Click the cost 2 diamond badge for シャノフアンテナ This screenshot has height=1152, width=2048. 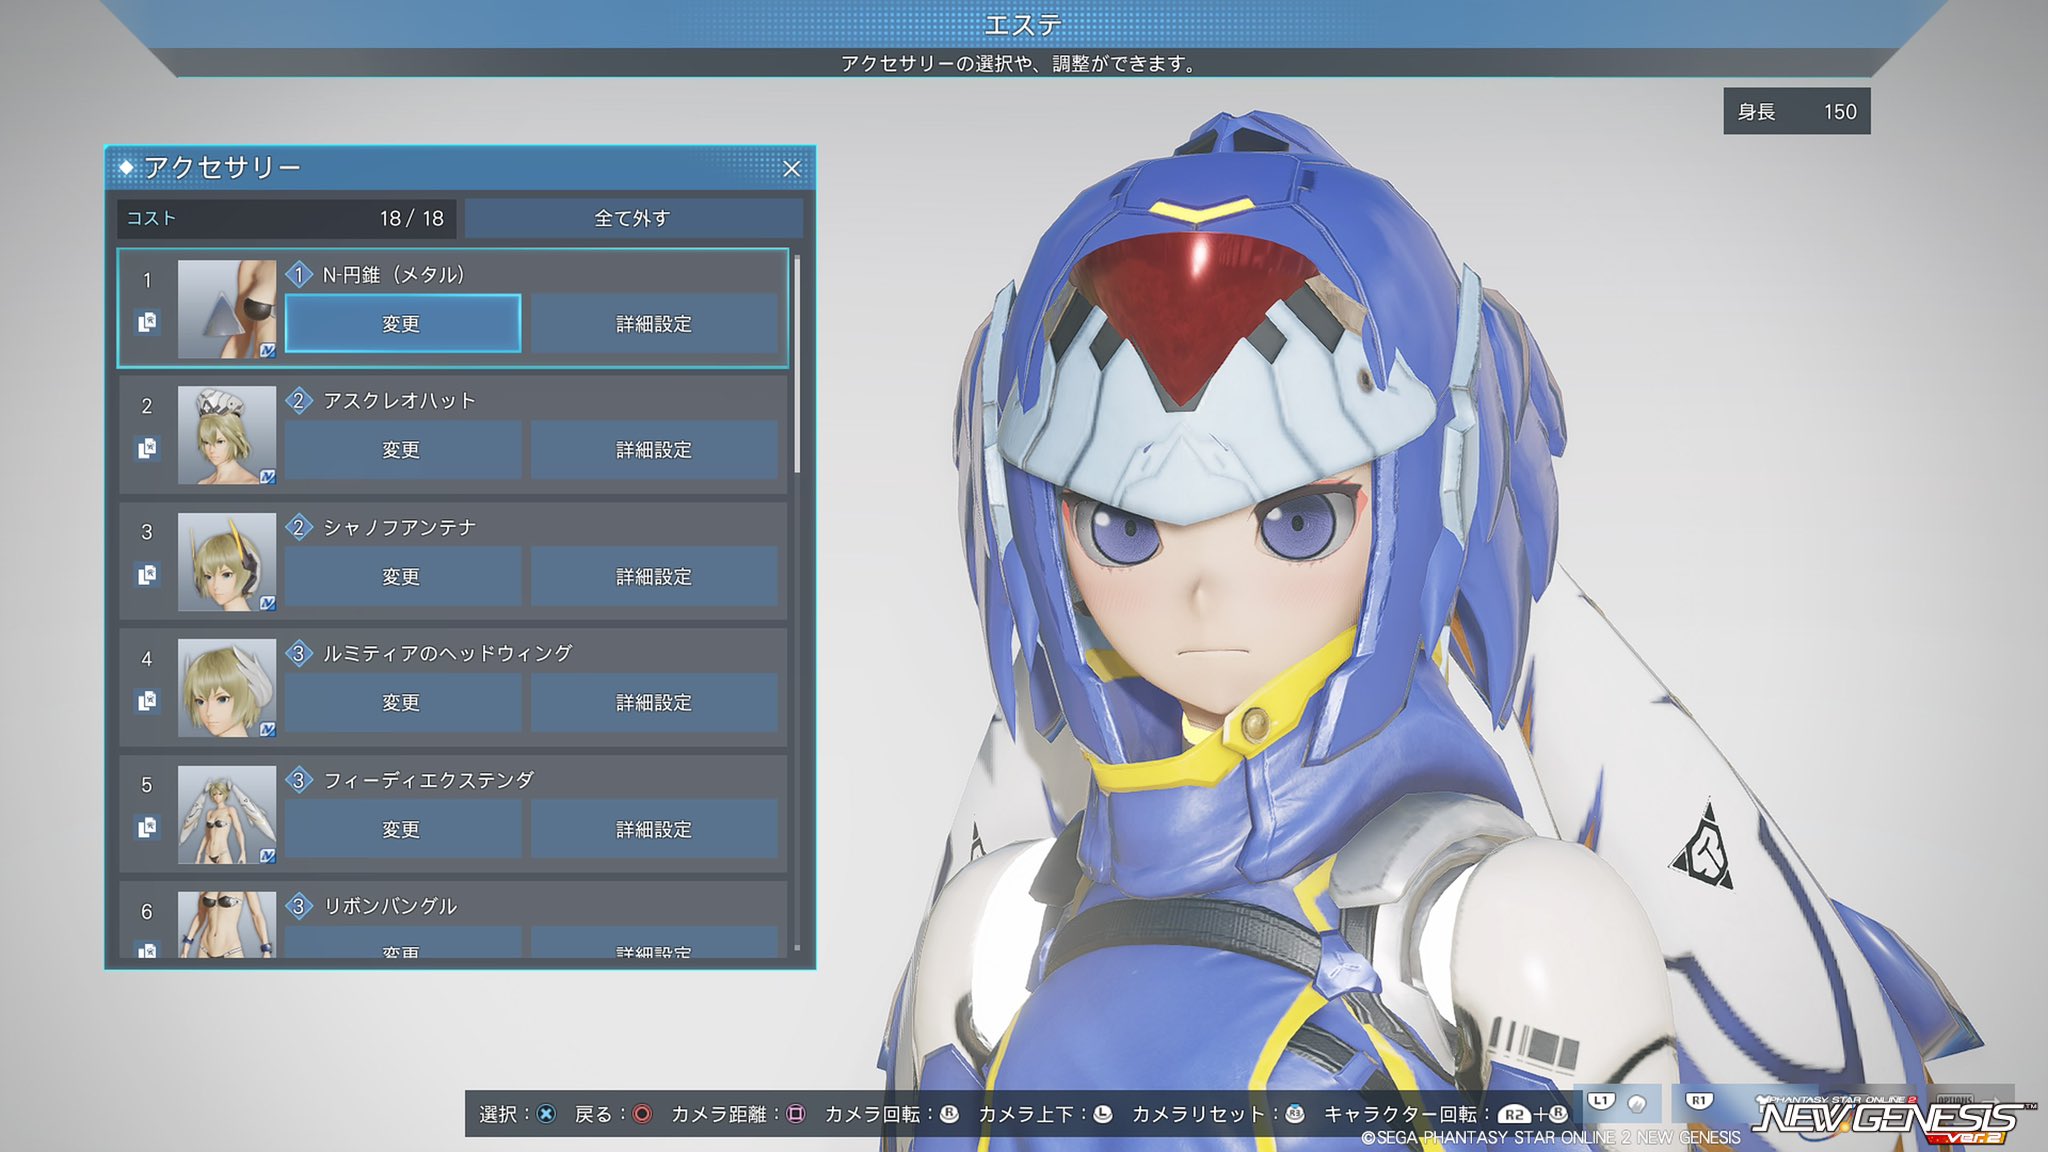pyautogui.click(x=298, y=527)
